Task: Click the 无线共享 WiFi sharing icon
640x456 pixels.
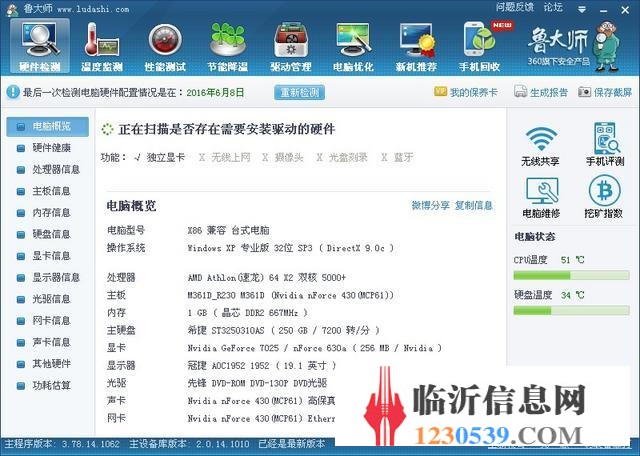Action: pyautogui.click(x=540, y=146)
